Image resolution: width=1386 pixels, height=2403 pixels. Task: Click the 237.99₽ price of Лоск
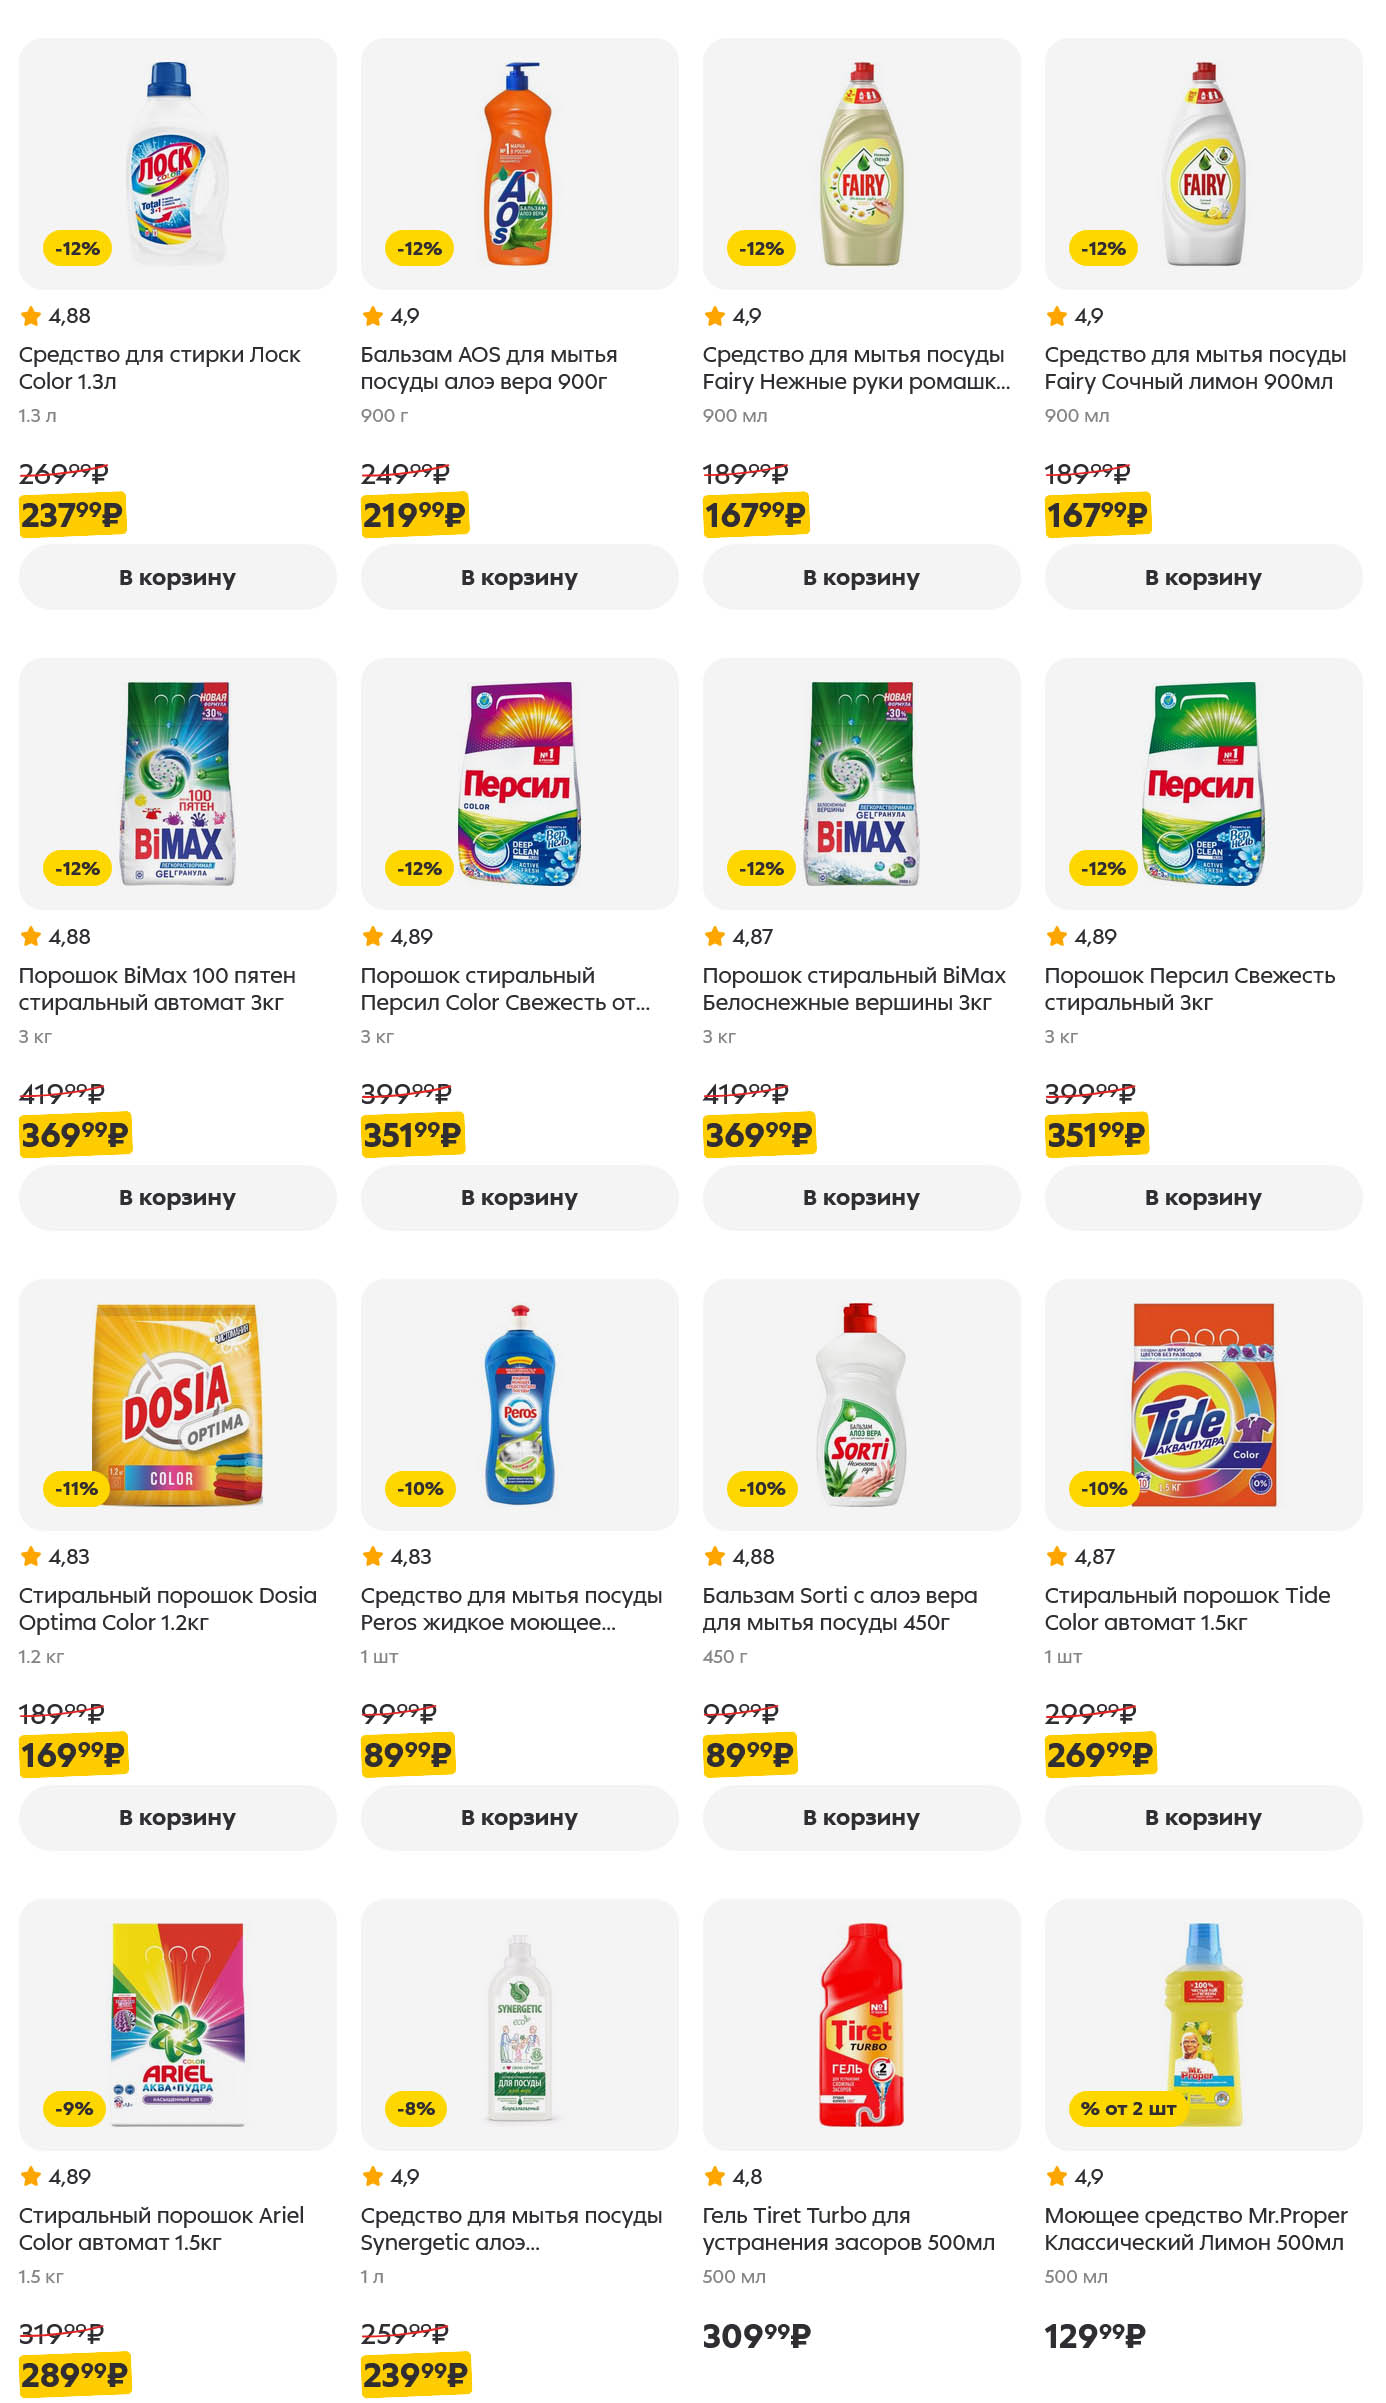click(x=72, y=515)
